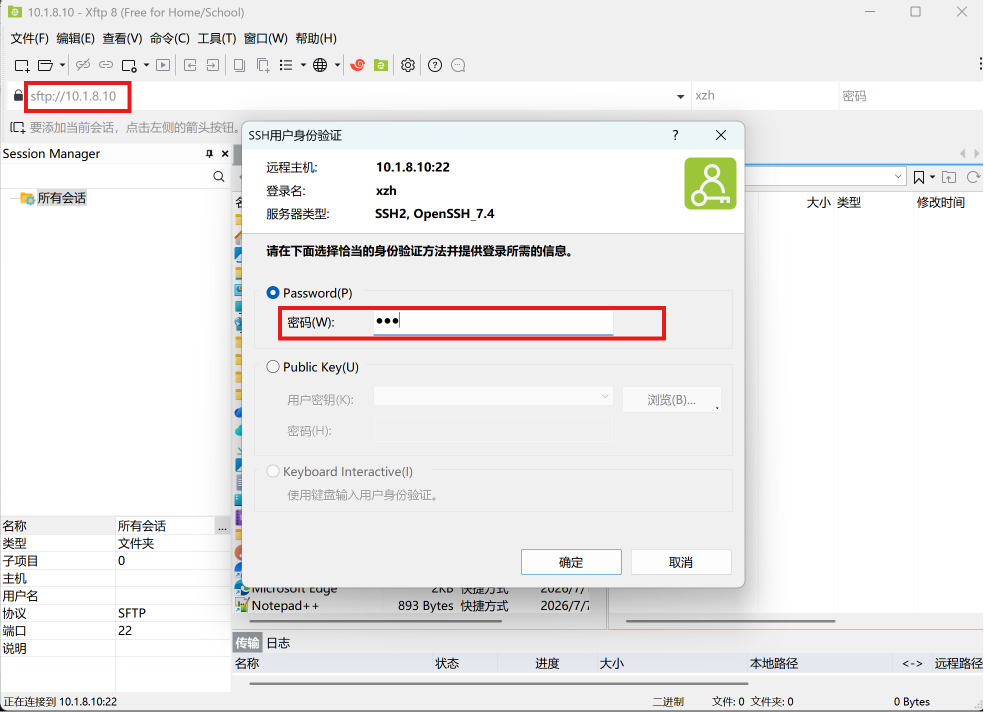Image resolution: width=984 pixels, height=712 pixels.
Task: Click the 类型 column header
Action: click(x=849, y=203)
